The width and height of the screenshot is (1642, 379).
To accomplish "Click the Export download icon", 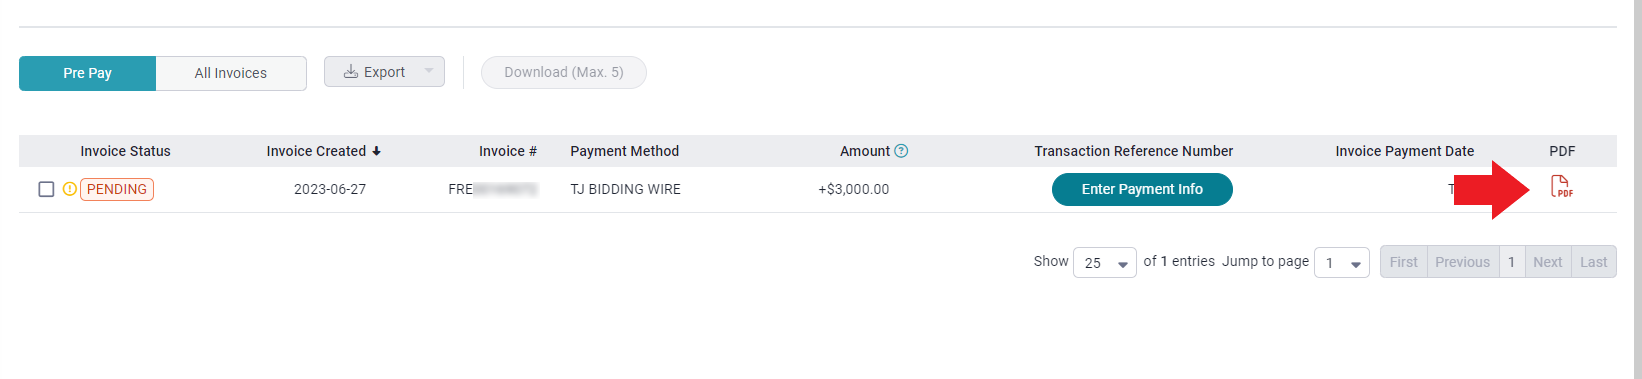I will pyautogui.click(x=351, y=72).
